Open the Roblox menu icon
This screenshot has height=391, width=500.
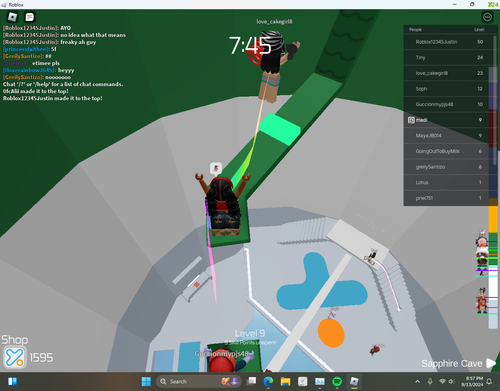tap(13, 17)
